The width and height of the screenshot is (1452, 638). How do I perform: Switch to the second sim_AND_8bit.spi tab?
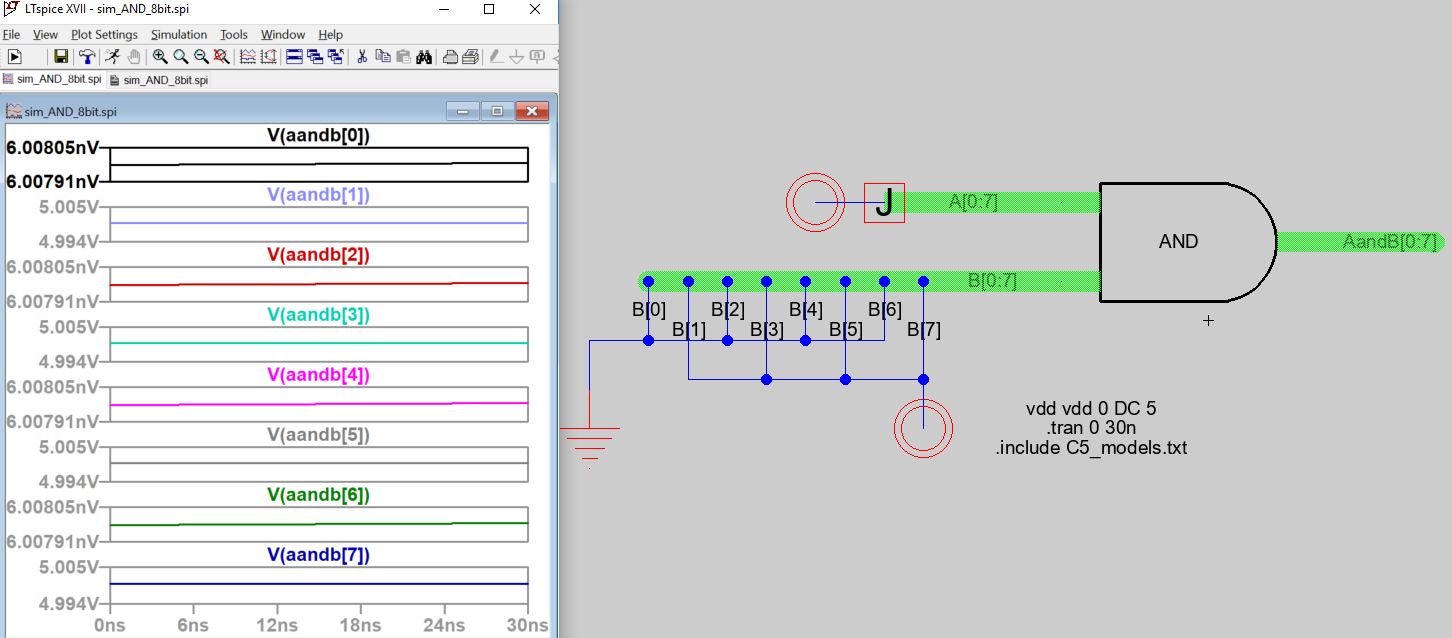click(159, 80)
